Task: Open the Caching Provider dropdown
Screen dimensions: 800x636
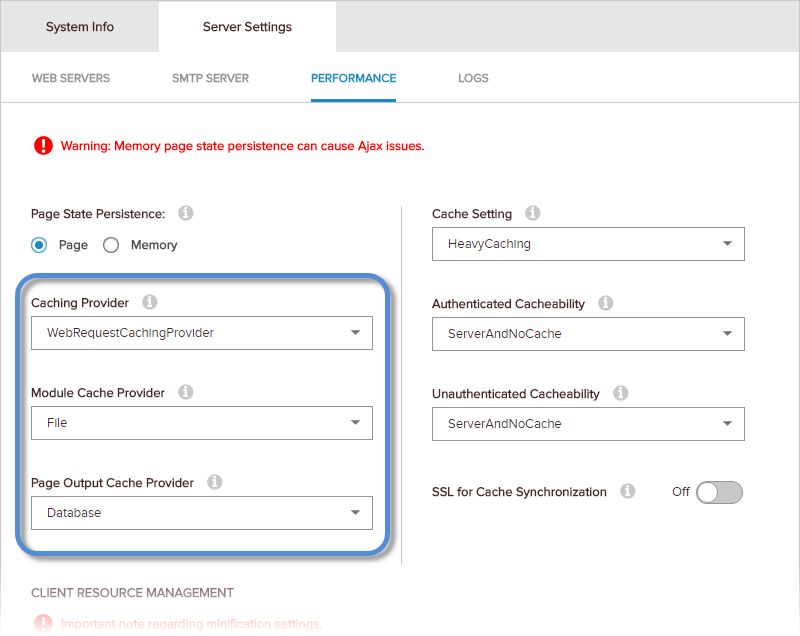Action: 202,333
